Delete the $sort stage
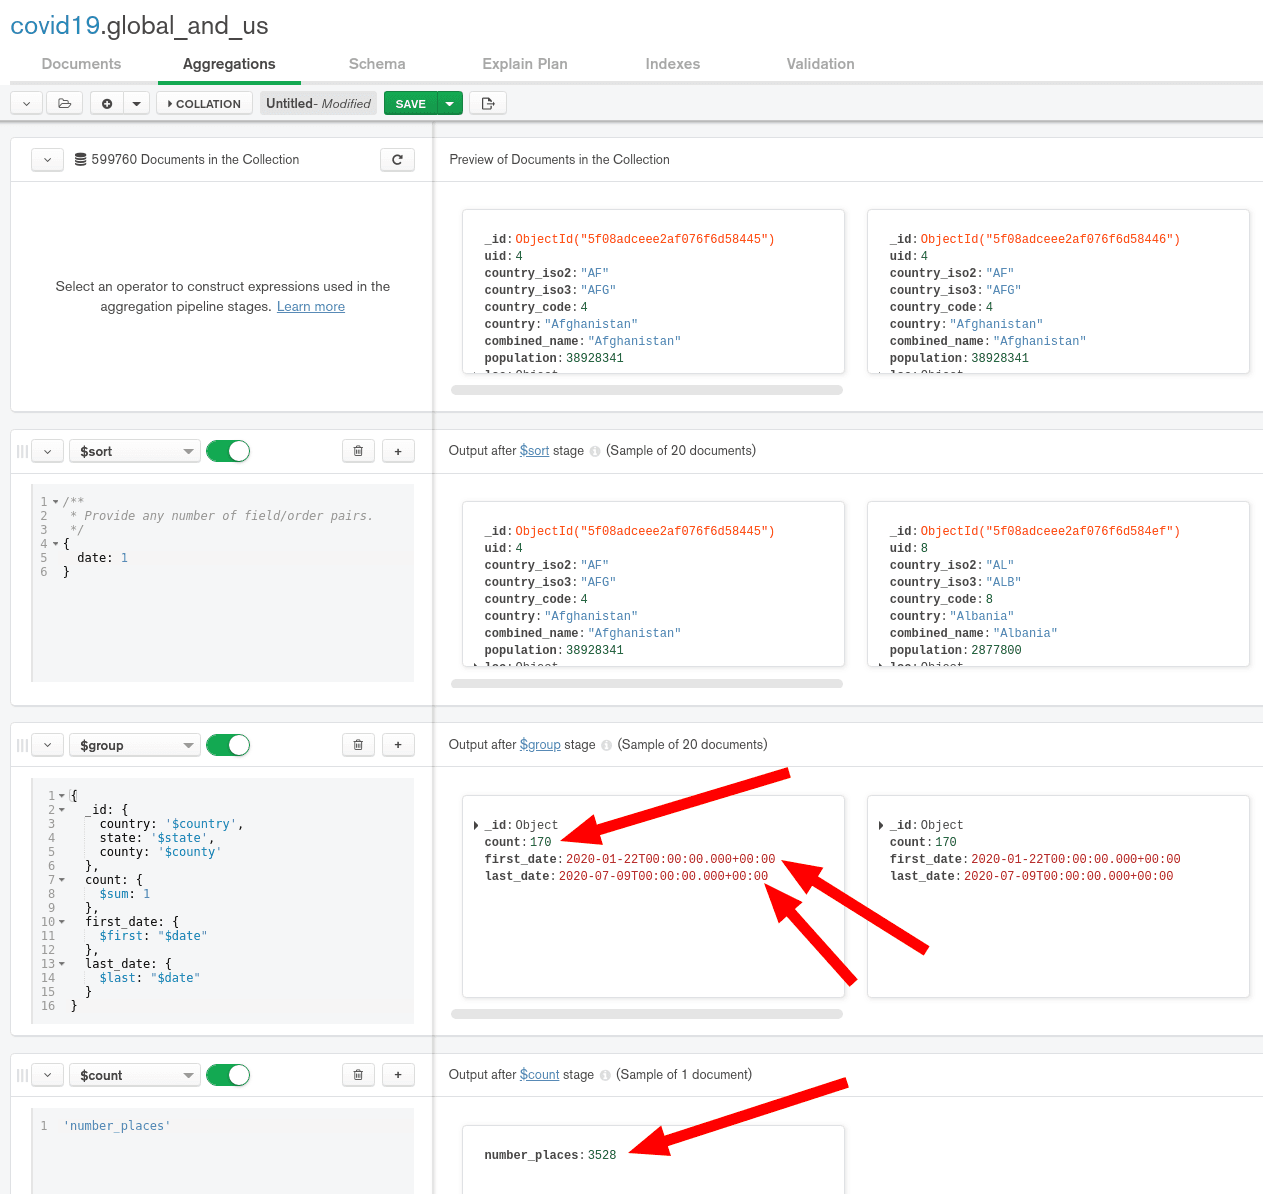This screenshot has width=1263, height=1194. pyautogui.click(x=358, y=451)
